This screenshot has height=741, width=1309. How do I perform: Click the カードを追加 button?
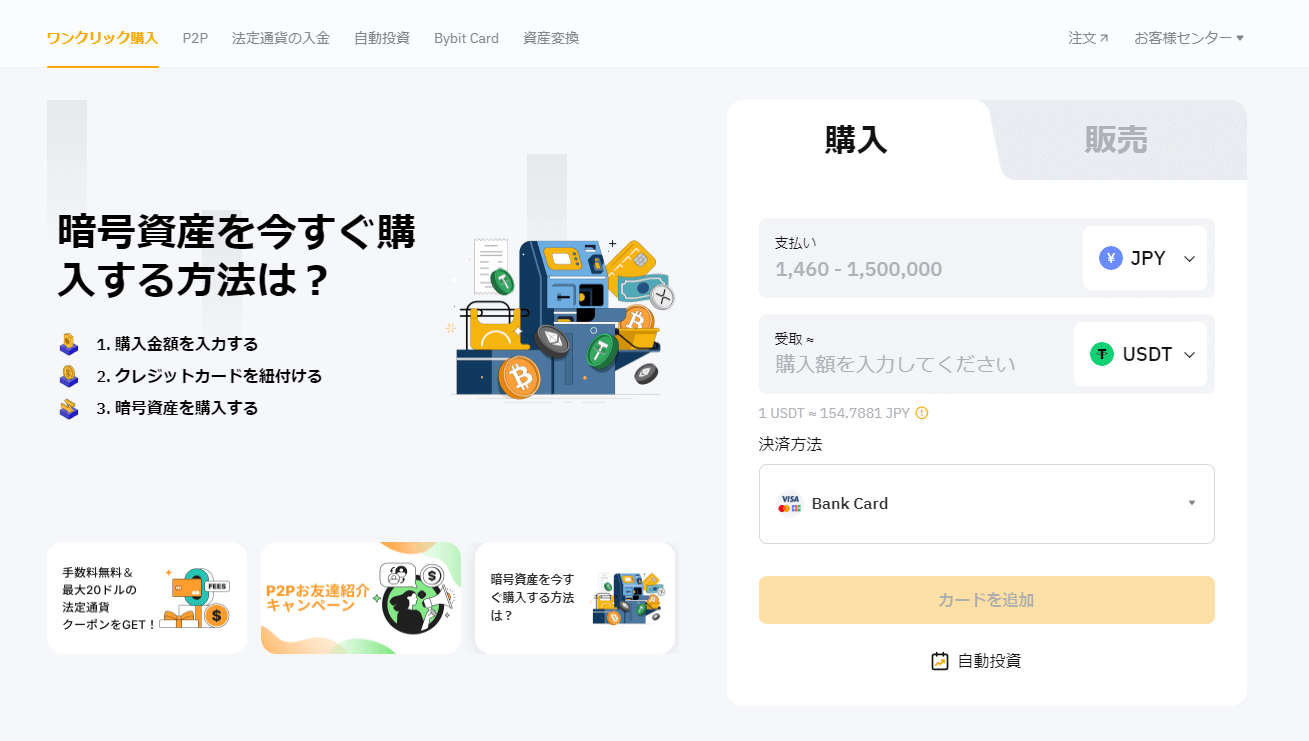click(x=987, y=600)
